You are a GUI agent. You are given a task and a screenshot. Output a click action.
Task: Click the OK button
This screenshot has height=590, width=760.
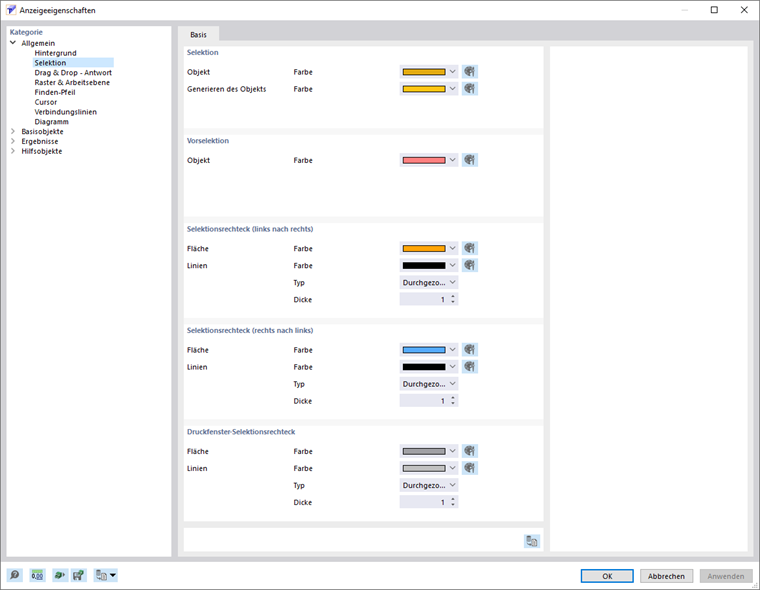point(607,576)
